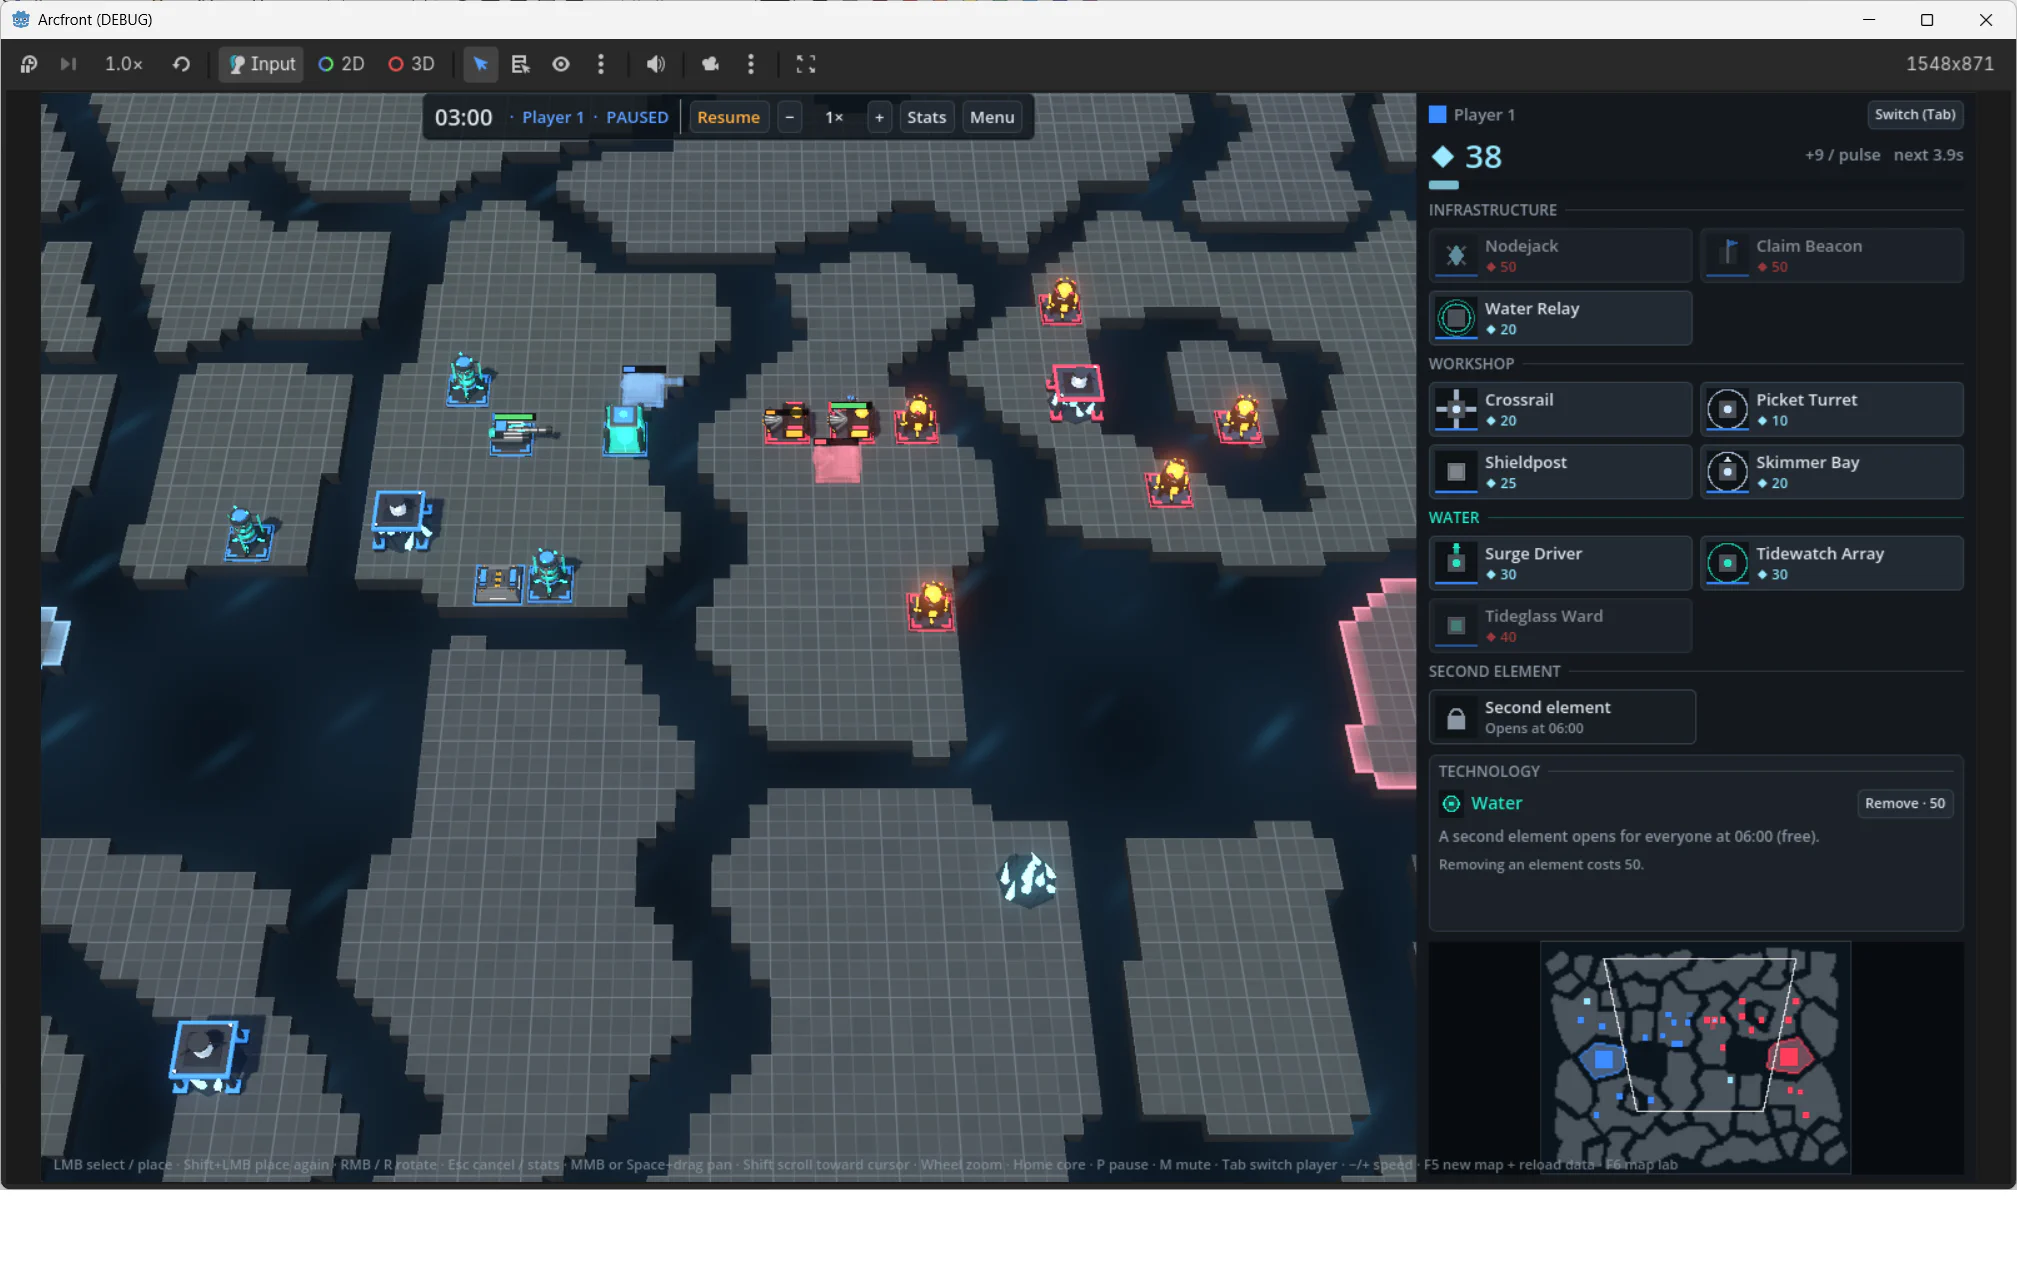This screenshot has height=1267, width=2017.
Task: Click the debug pause icon at toolbar start
Action: coord(29,64)
